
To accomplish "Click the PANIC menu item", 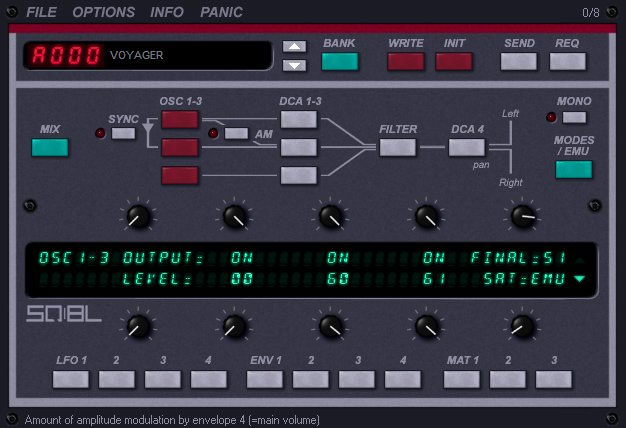I will click(221, 12).
